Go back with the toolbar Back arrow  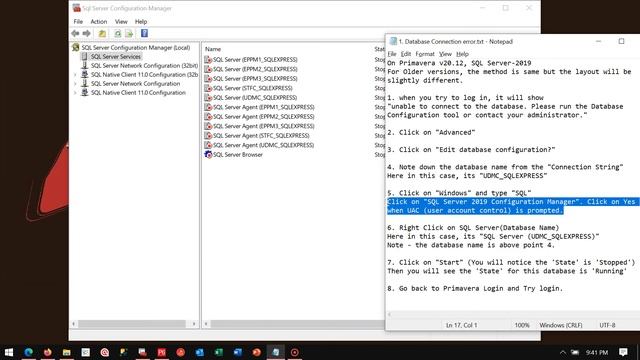(75, 33)
